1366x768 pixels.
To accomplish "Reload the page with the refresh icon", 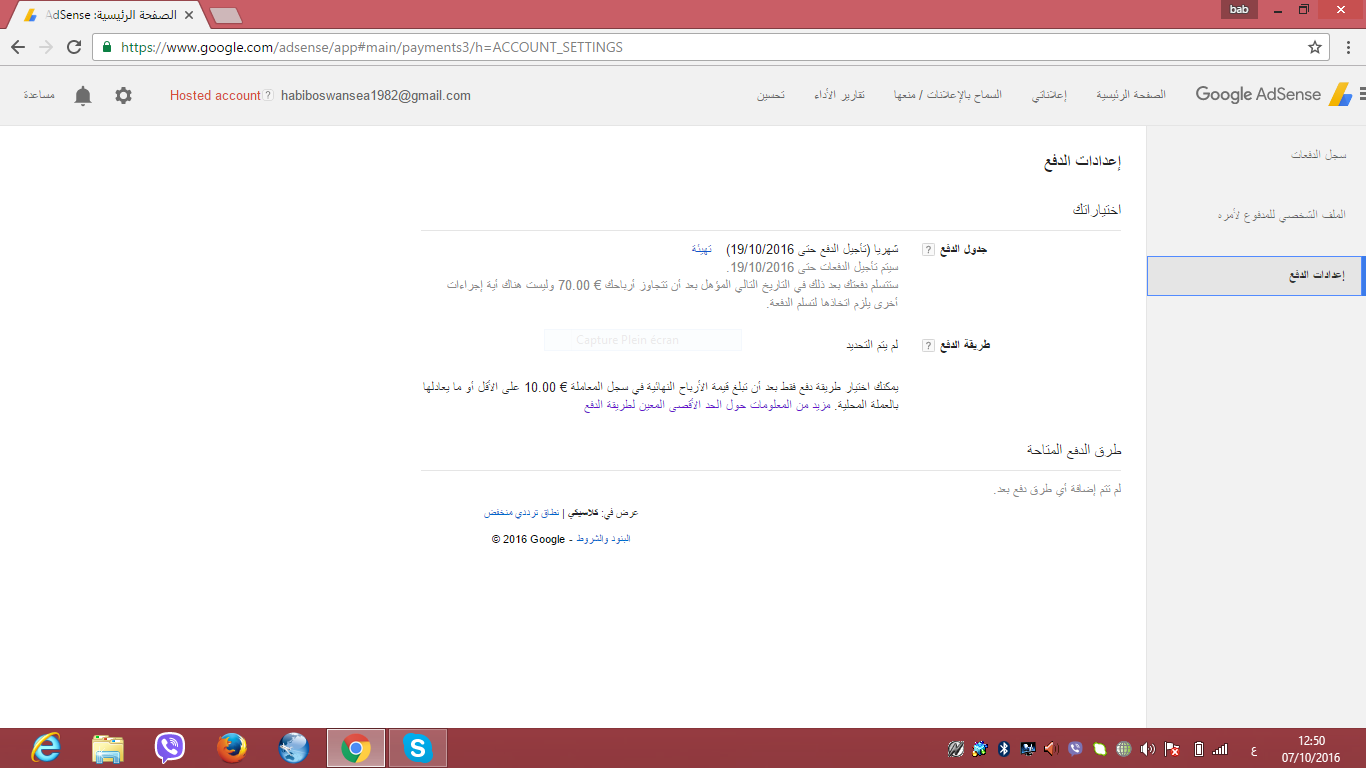I will [x=74, y=47].
